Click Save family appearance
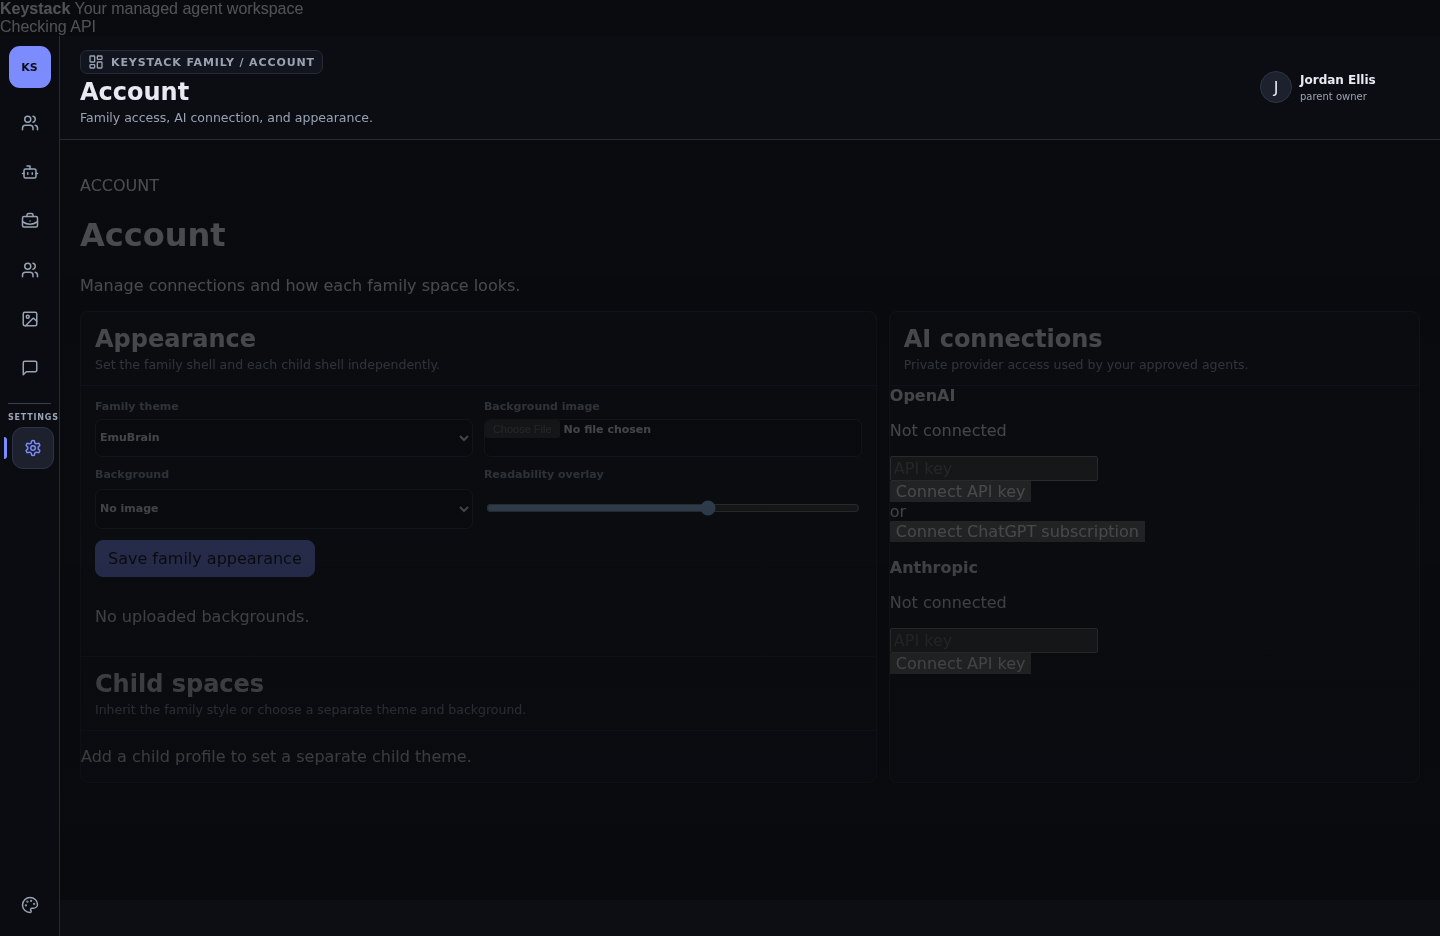This screenshot has width=1440, height=936. tap(205, 559)
